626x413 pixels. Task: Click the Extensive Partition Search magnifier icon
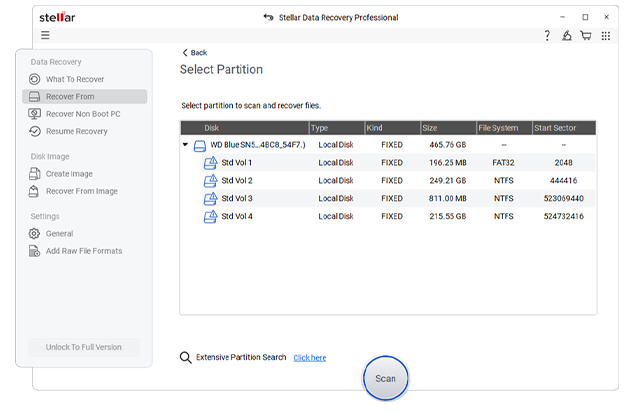coord(185,357)
